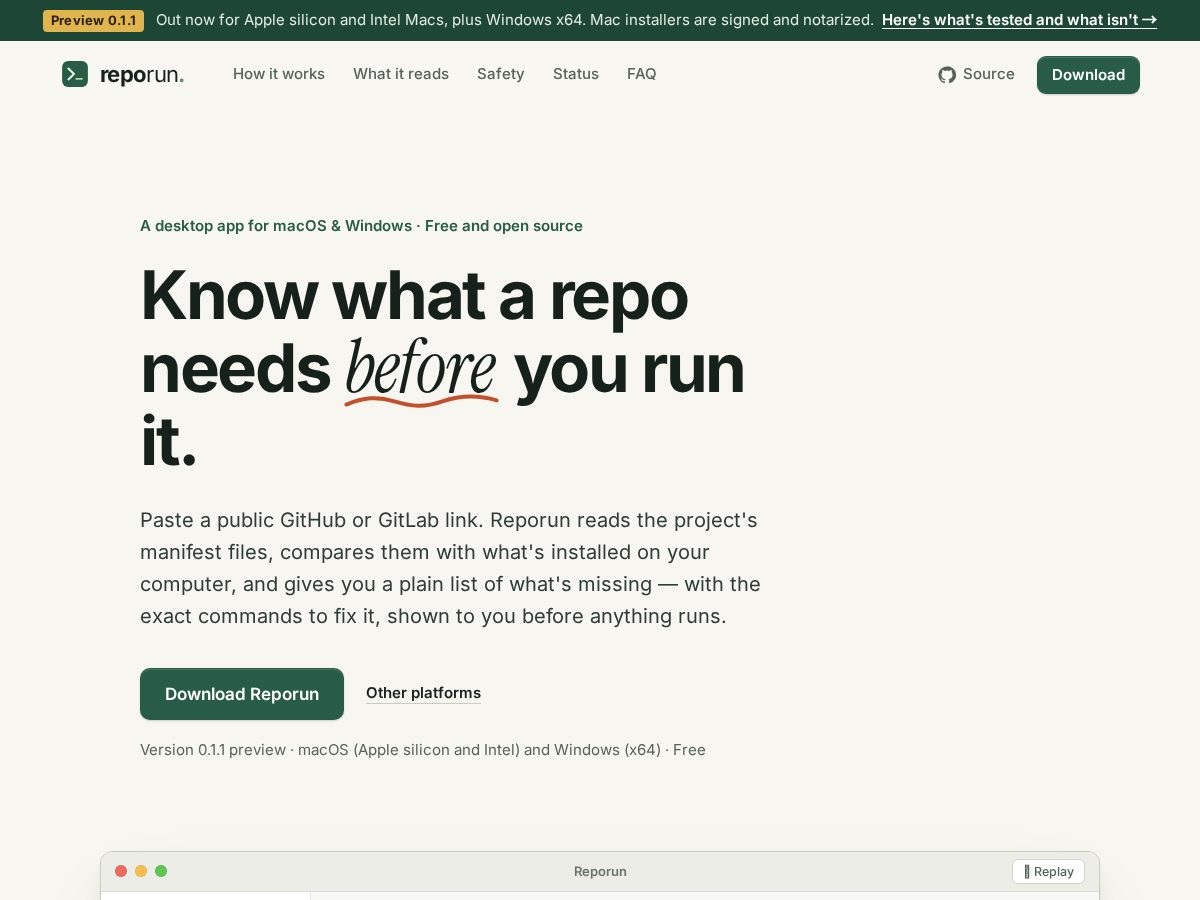Click the "Paste a public GitHub or GitLab link" paragraph
Screen dimensions: 1200x900
click(x=450, y=568)
